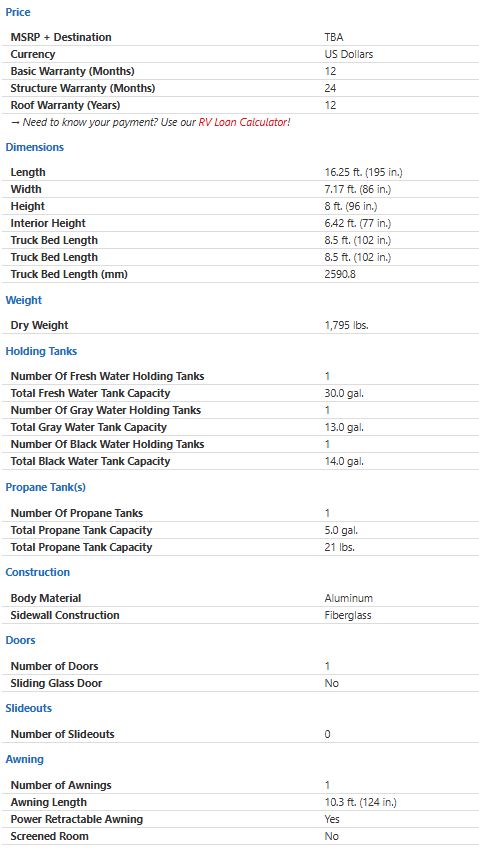Select the Awning section heading
The height and width of the screenshot is (849, 479).
pos(24,759)
